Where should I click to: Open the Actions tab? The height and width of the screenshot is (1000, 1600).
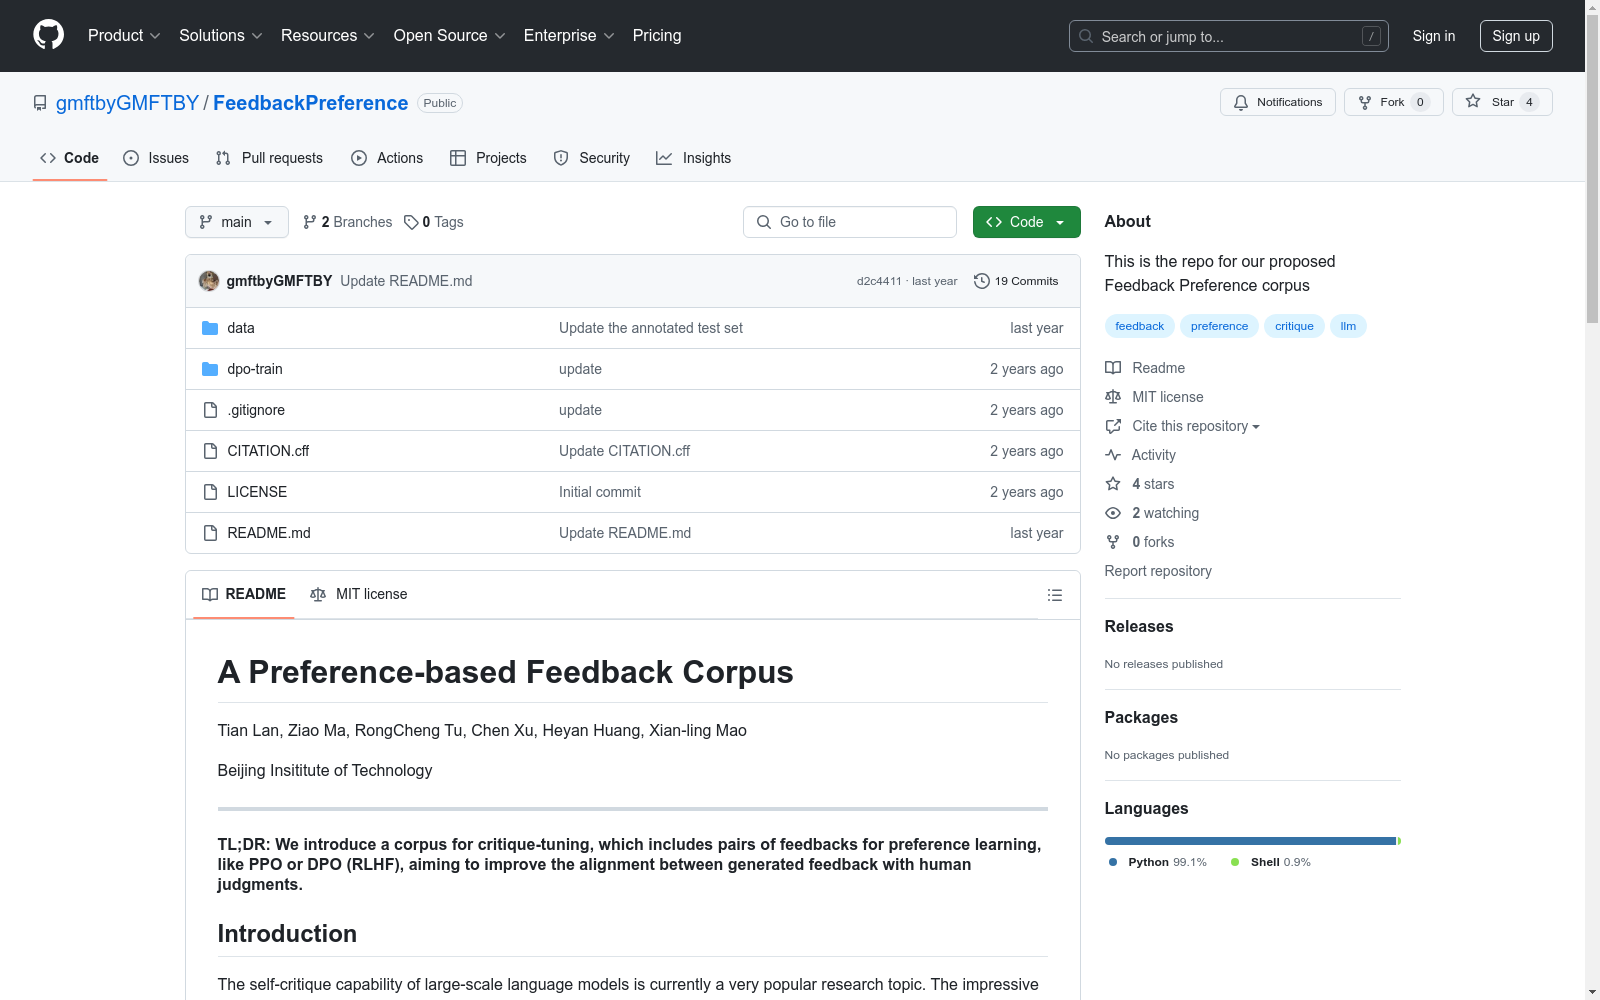pyautogui.click(x=387, y=158)
